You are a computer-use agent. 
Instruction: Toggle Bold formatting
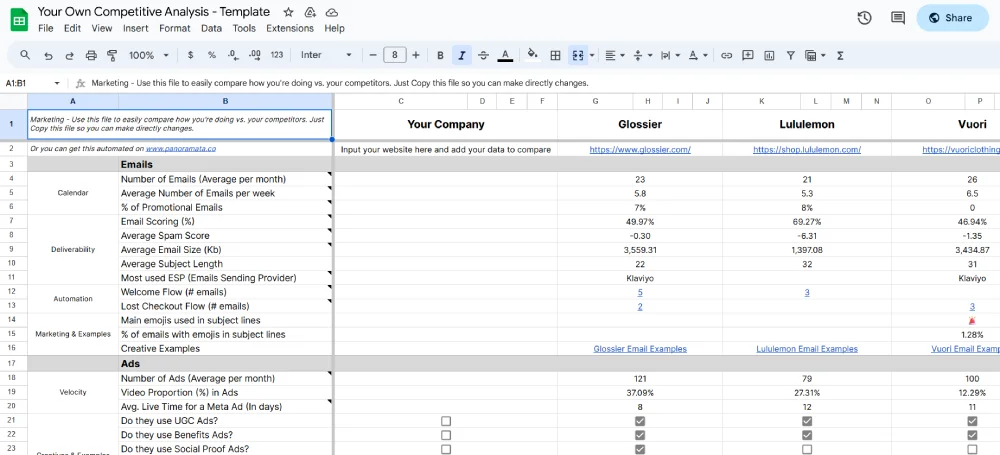click(440, 56)
